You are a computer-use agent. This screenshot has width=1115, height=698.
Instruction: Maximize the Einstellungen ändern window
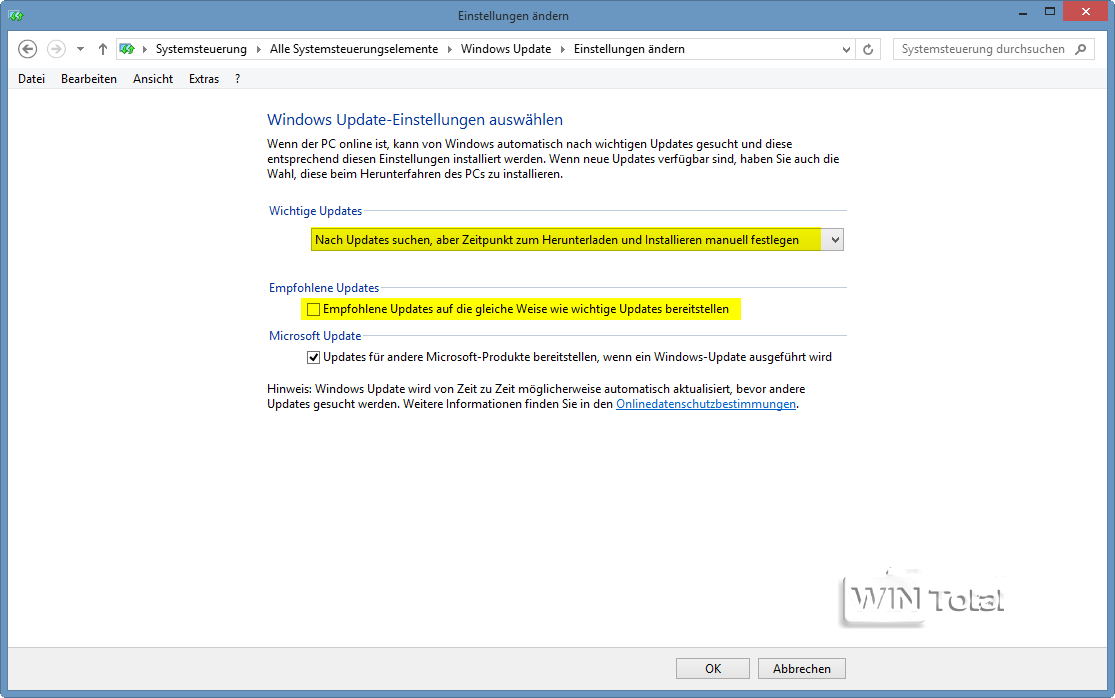pos(1050,13)
